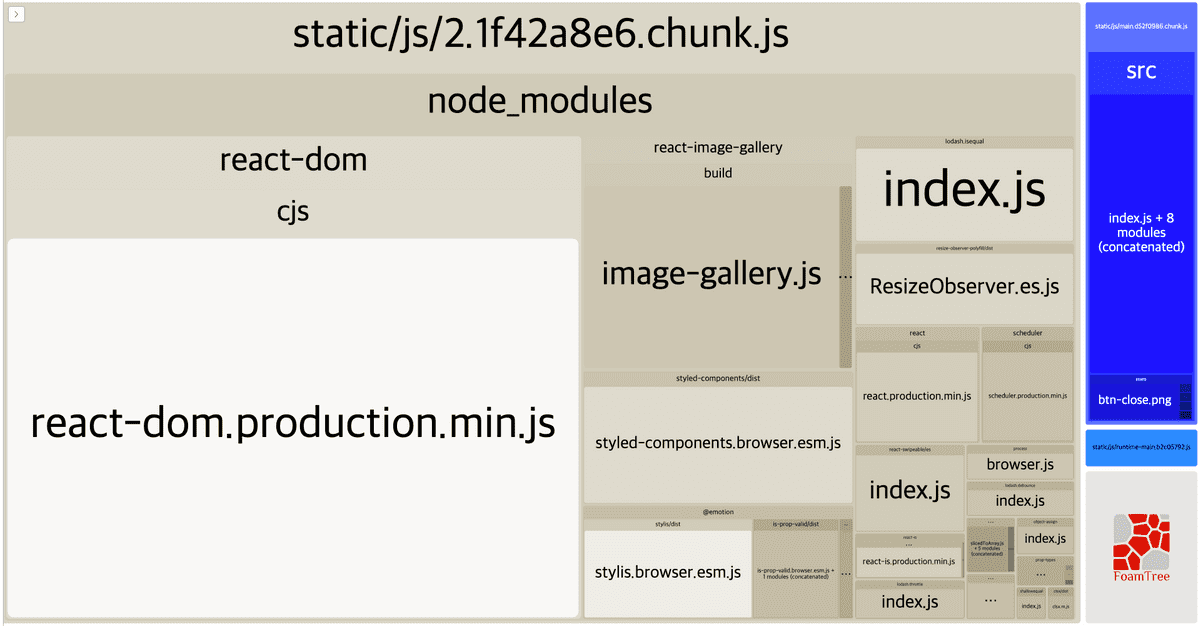
Task: Select the react-is.production.min.js module
Action: 910,562
